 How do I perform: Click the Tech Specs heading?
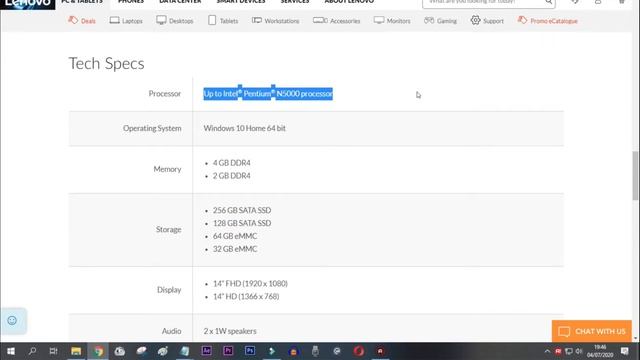click(x=107, y=63)
